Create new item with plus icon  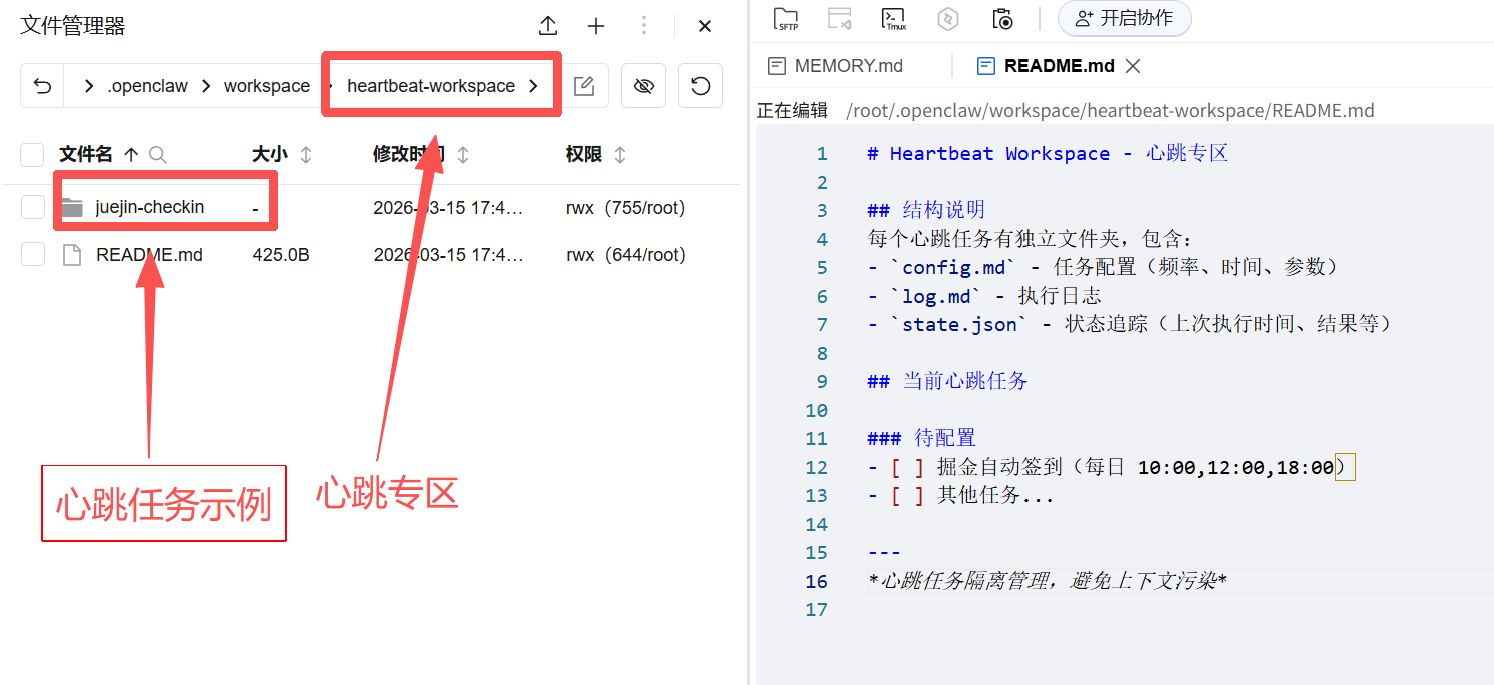[596, 26]
